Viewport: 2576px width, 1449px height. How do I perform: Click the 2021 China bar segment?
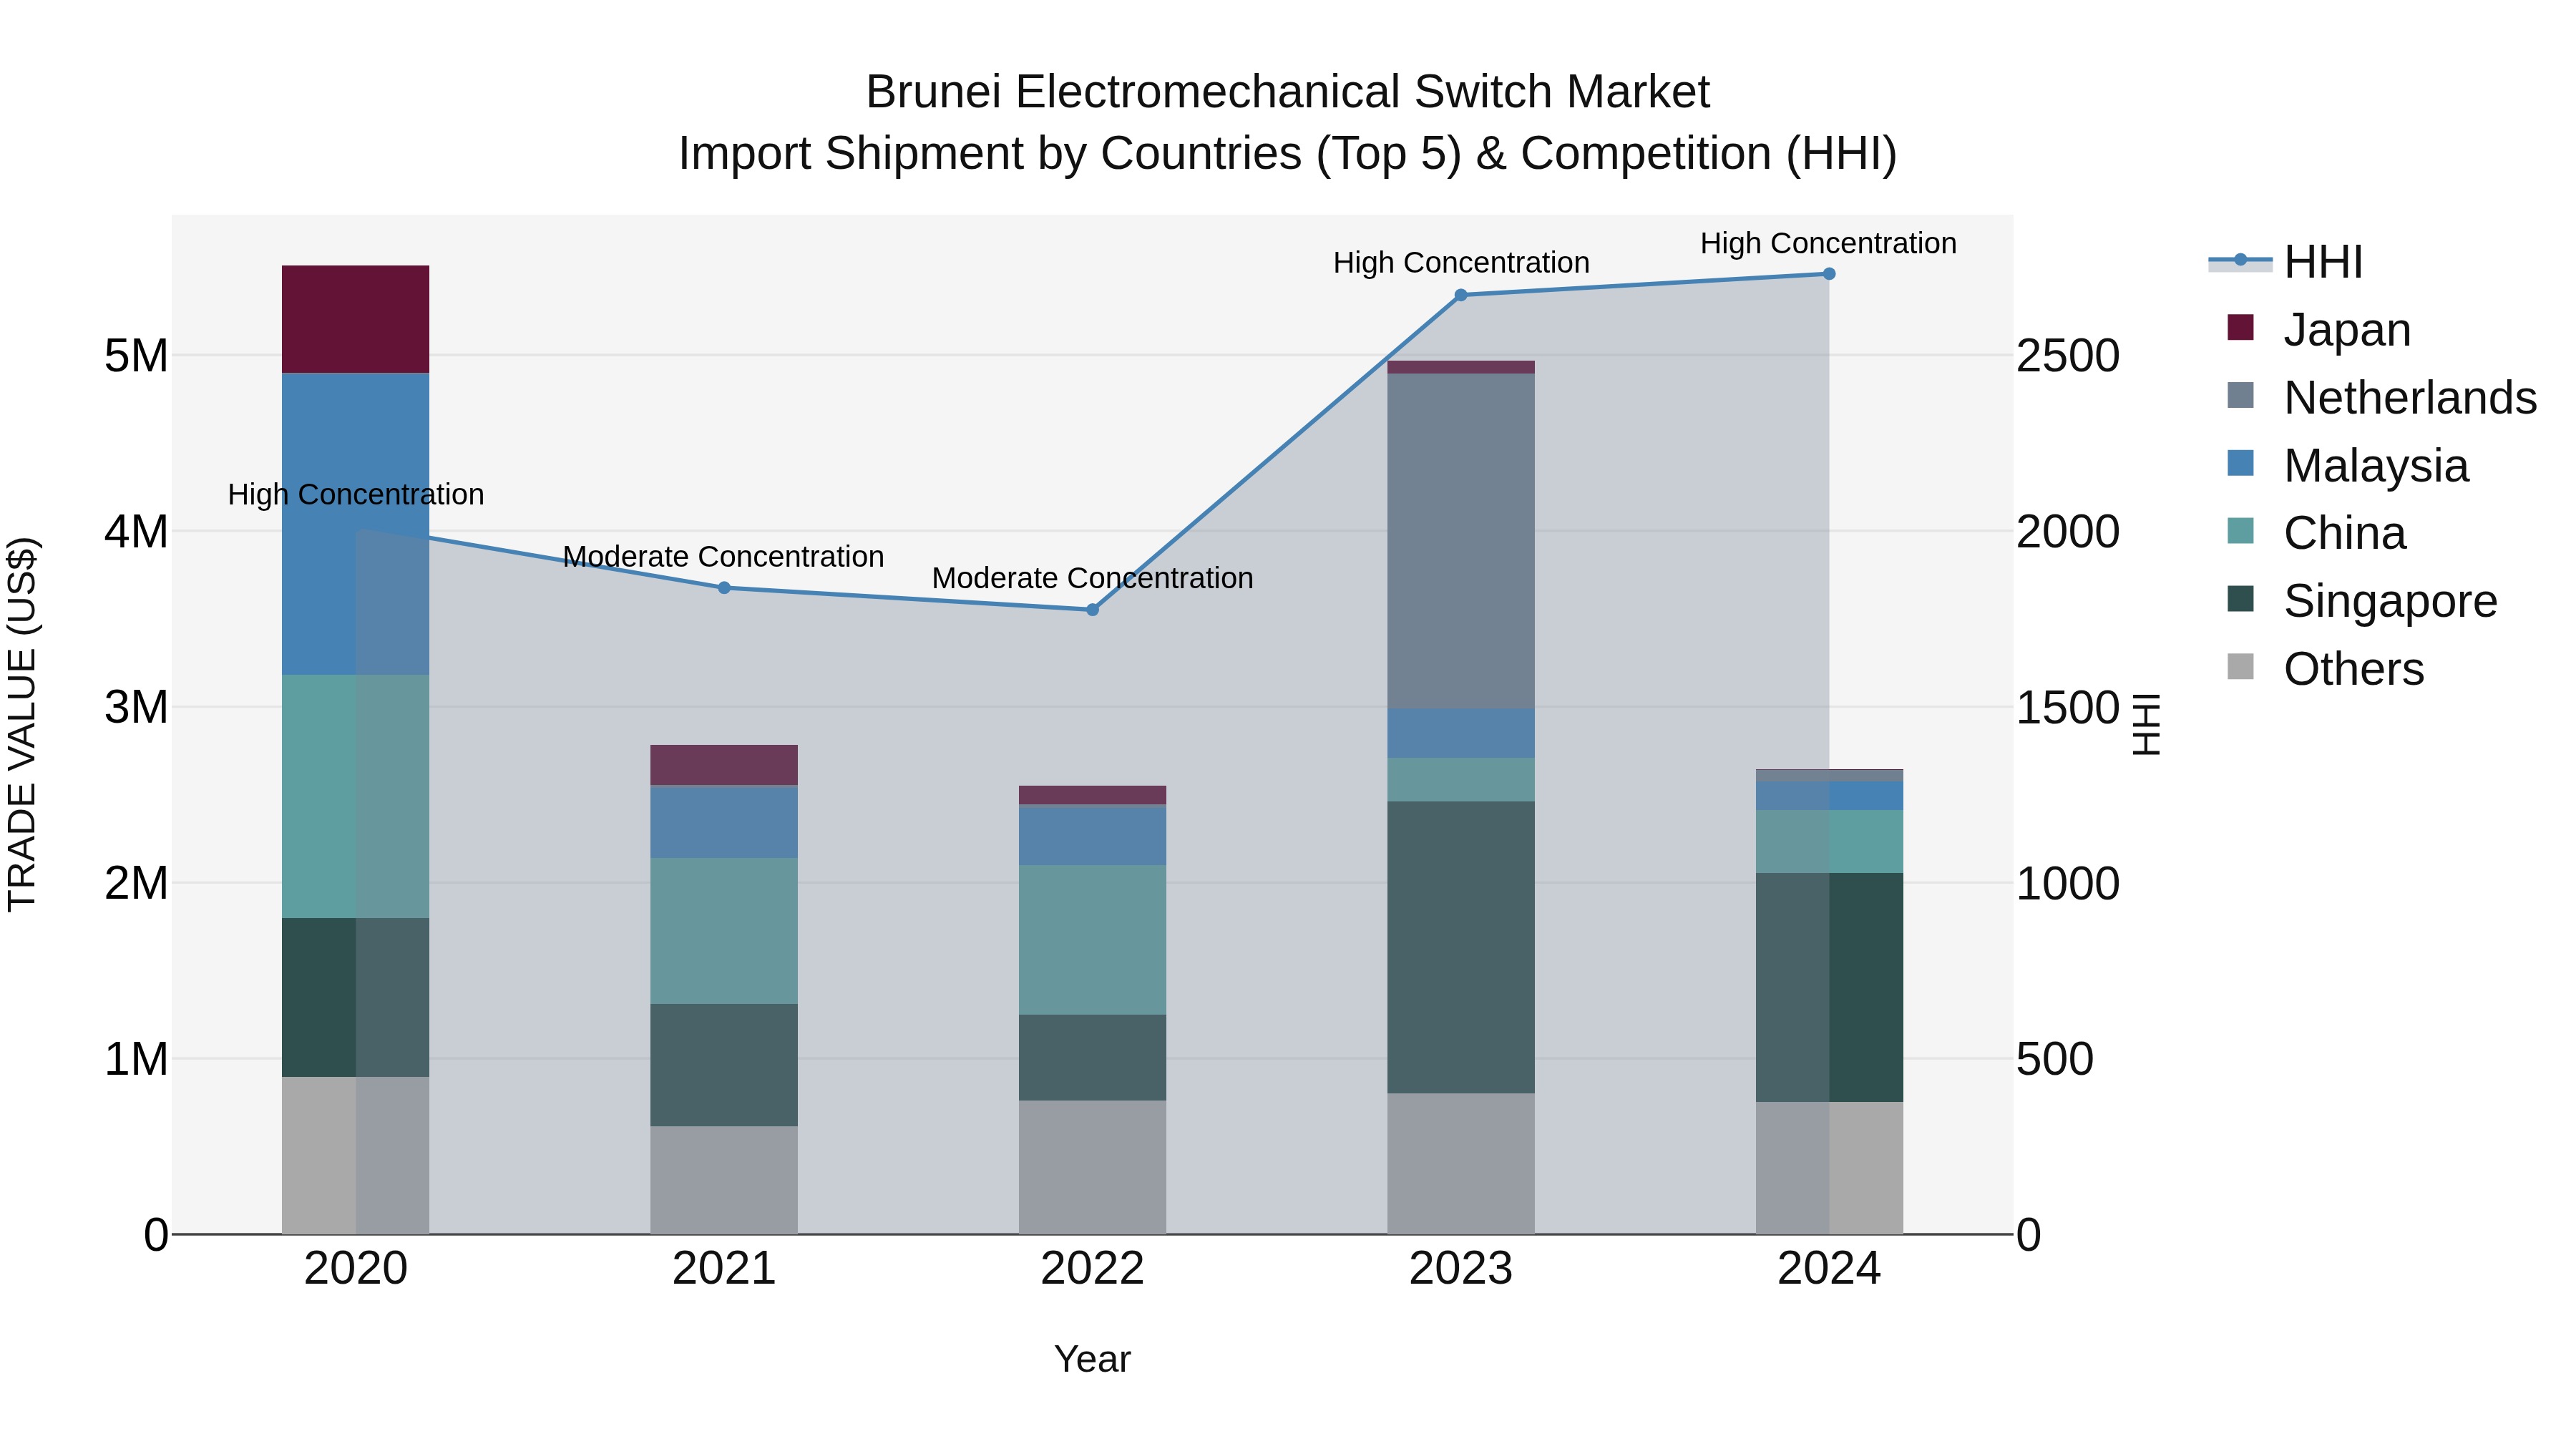coord(724,932)
